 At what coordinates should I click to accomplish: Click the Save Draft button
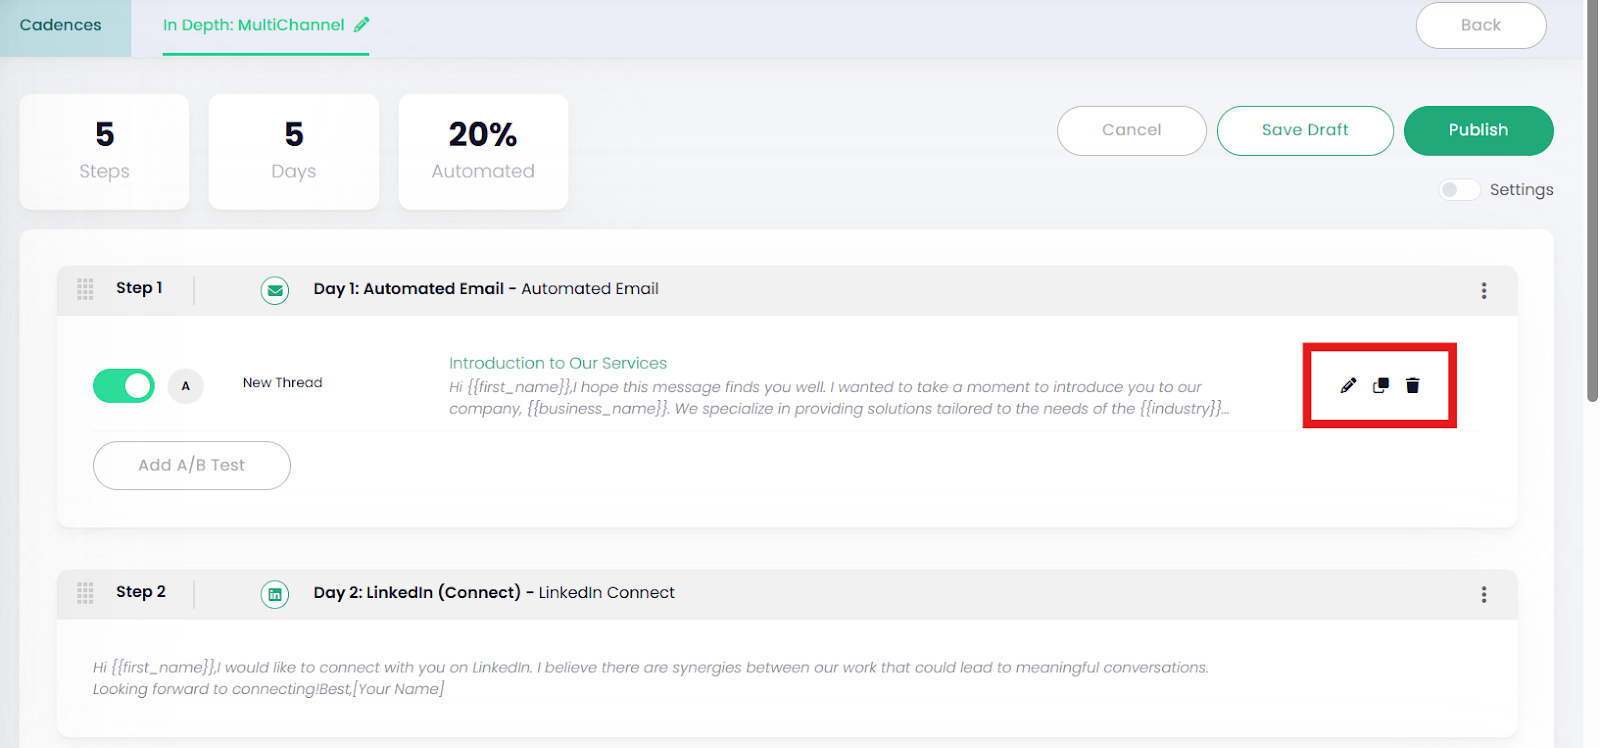pos(1305,130)
